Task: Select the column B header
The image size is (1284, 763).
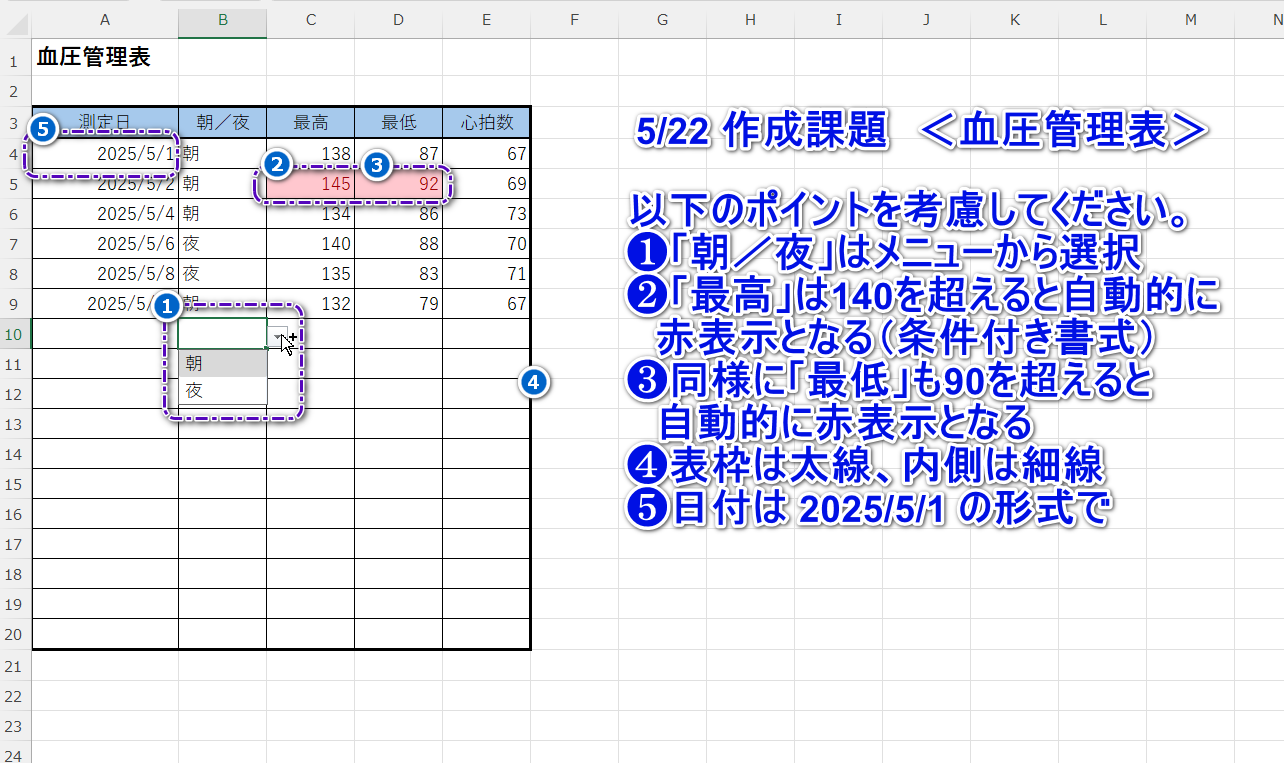Action: point(222,19)
